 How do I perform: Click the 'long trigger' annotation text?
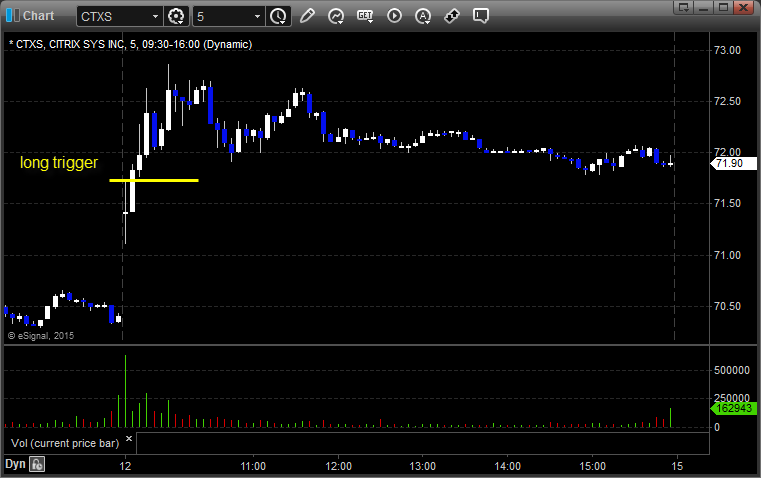point(59,163)
